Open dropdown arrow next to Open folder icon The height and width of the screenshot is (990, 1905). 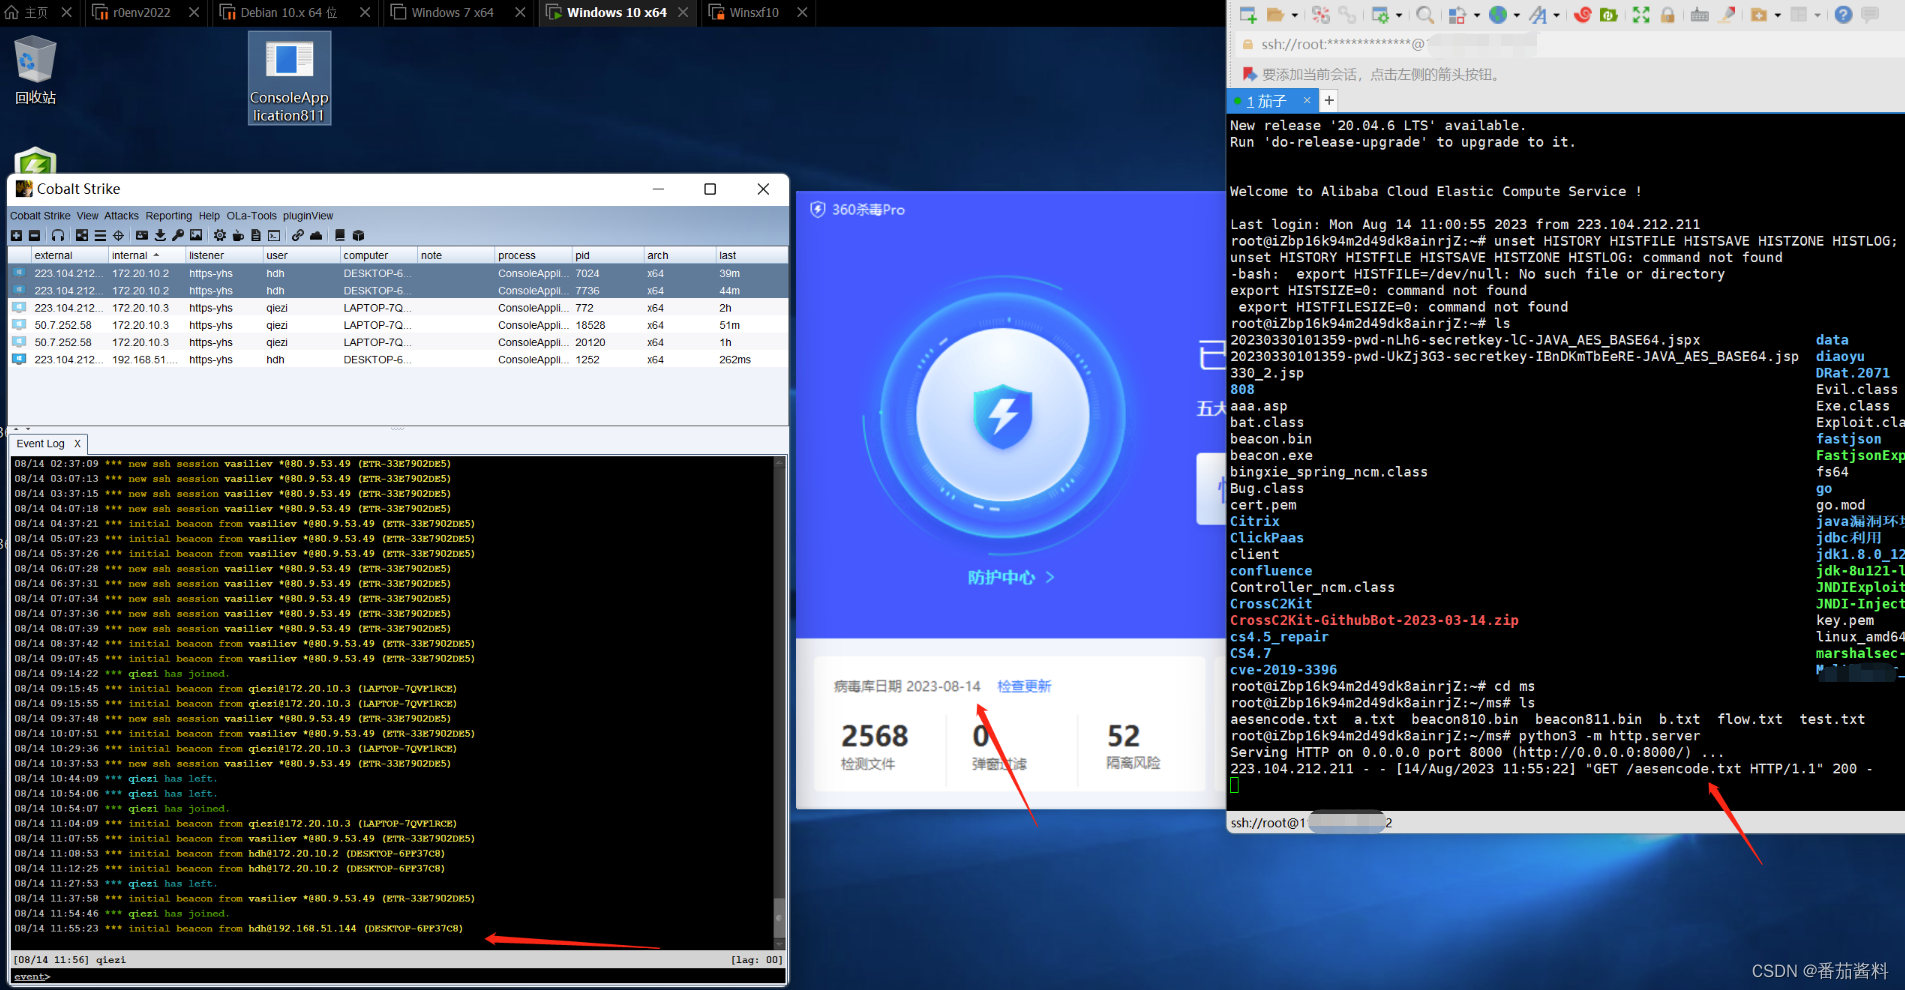click(1295, 15)
